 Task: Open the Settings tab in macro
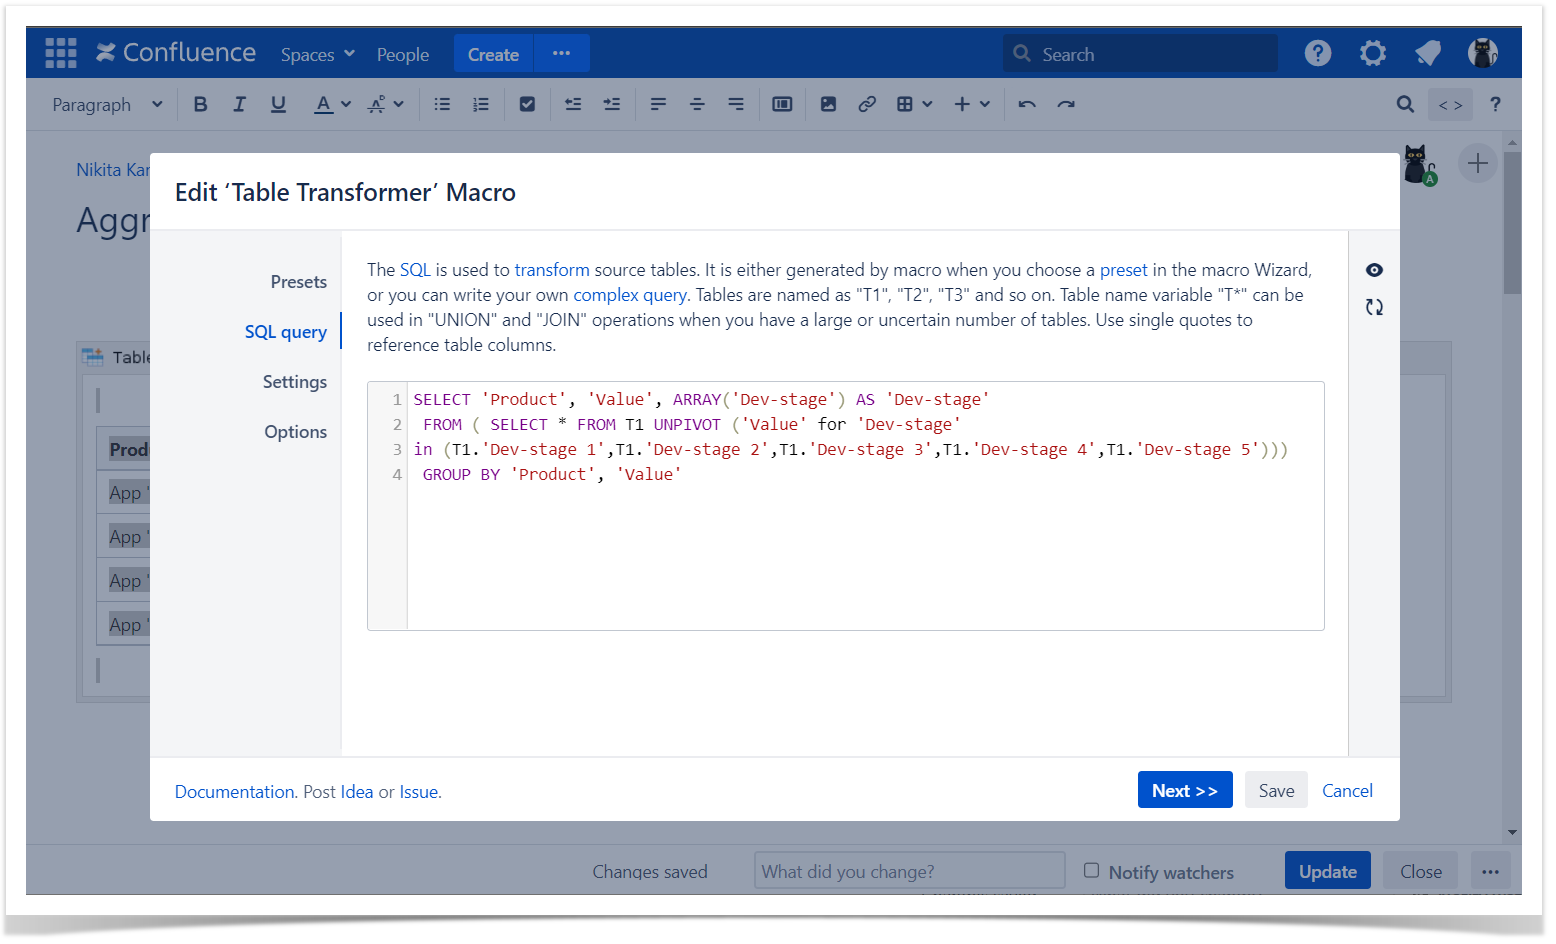pyautogui.click(x=294, y=382)
